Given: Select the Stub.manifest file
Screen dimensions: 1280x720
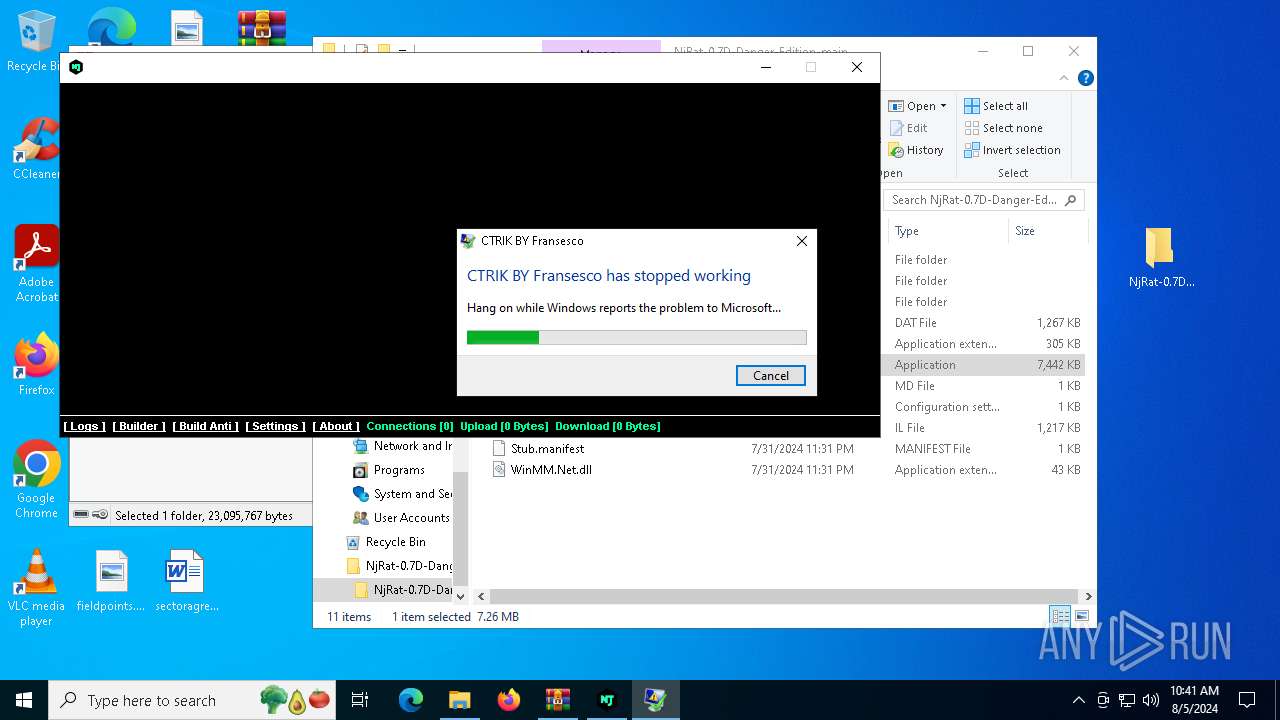Looking at the screenshot, I should point(547,449).
